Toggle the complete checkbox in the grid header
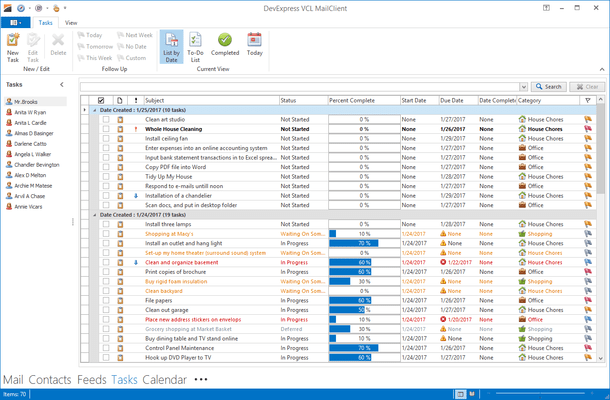The width and height of the screenshot is (610, 400). pyautogui.click(x=100, y=101)
